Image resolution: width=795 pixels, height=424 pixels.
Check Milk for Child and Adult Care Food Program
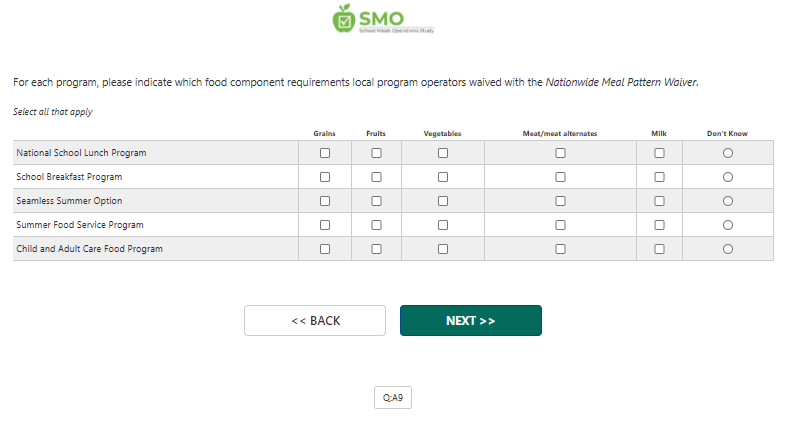click(x=659, y=249)
